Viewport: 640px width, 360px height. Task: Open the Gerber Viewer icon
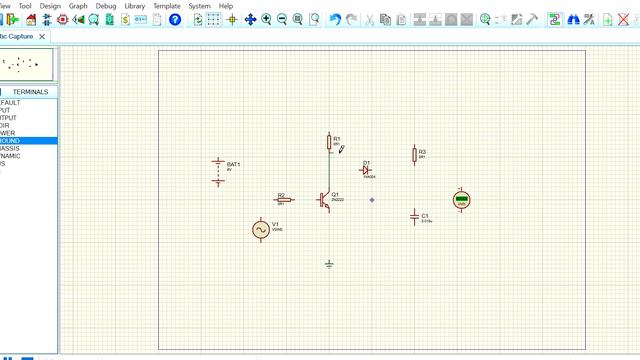tap(94, 19)
